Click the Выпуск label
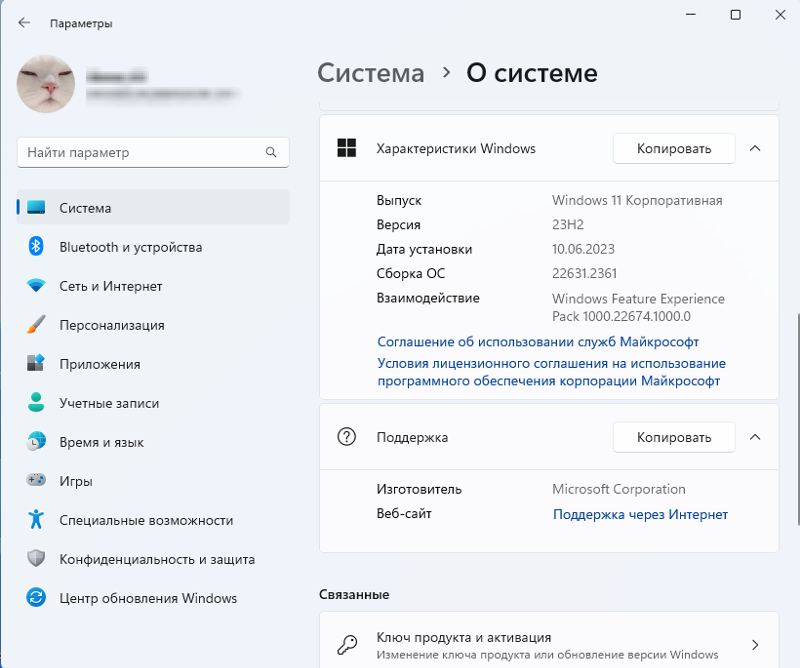Viewport: 800px width, 668px height. pos(399,201)
